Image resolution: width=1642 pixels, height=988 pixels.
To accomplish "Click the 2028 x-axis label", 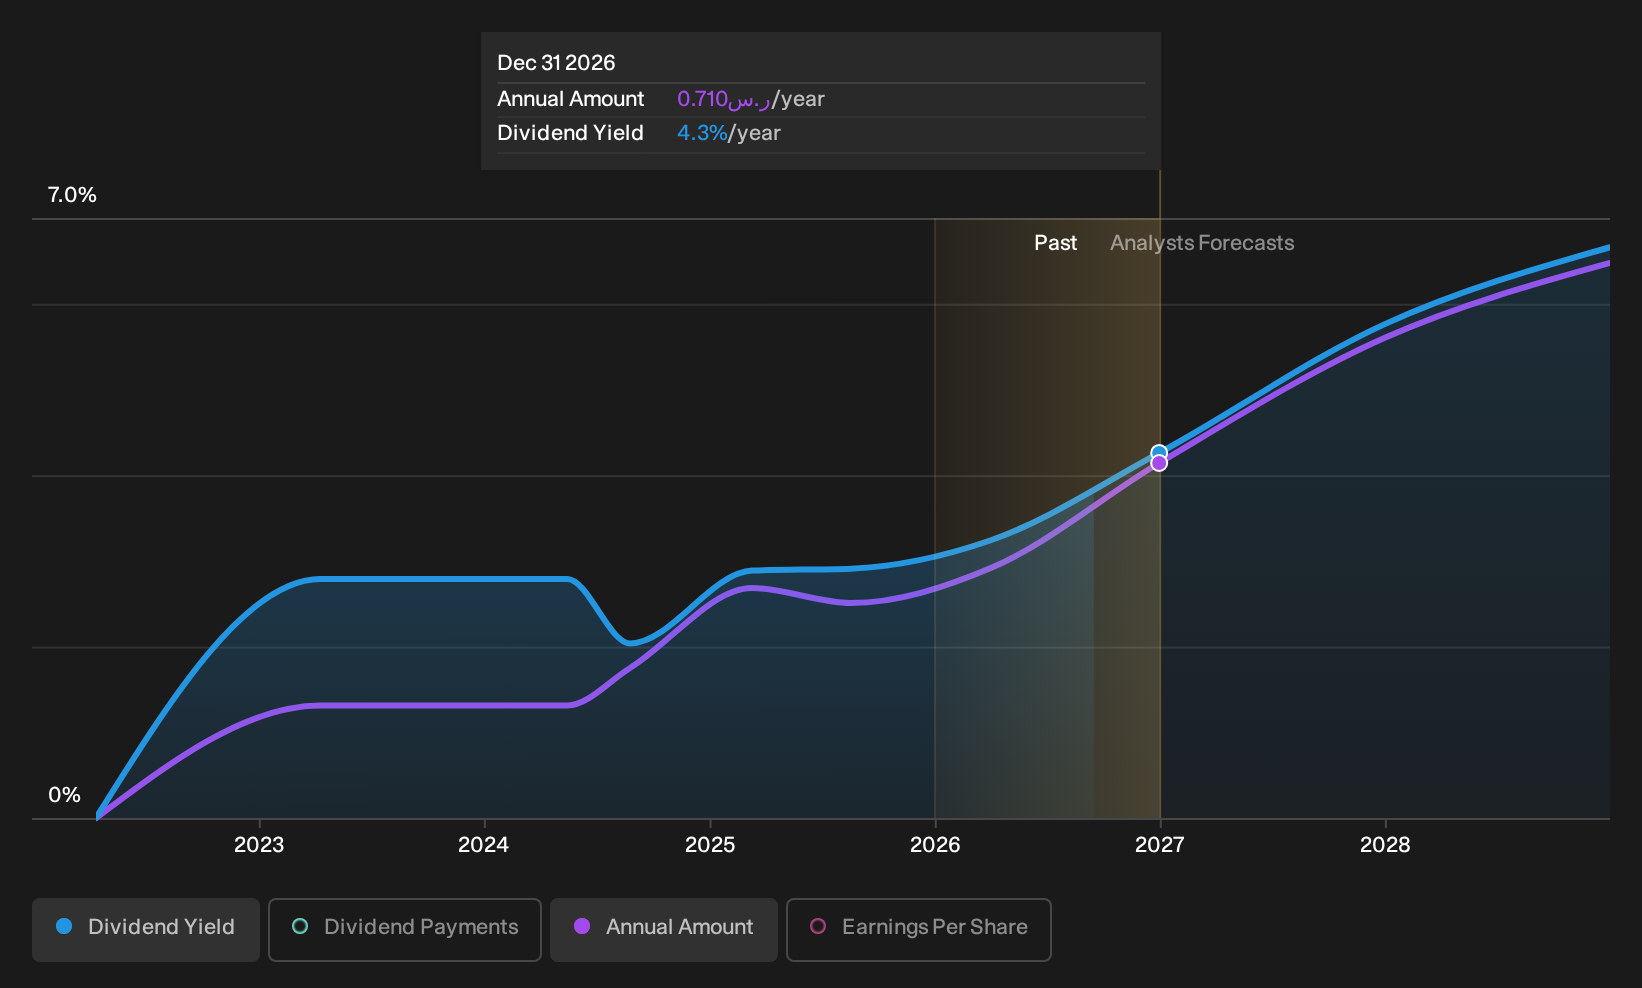I will (x=1385, y=845).
